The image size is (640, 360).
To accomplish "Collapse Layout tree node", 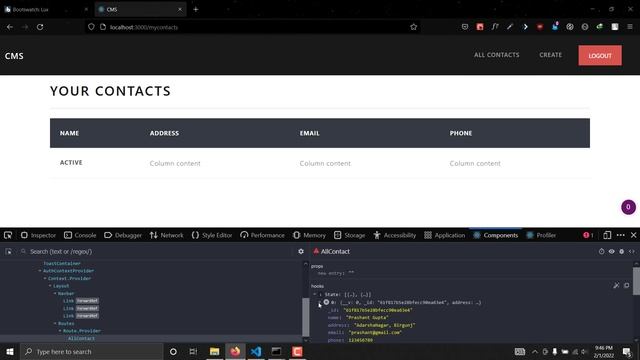I will coord(50,286).
